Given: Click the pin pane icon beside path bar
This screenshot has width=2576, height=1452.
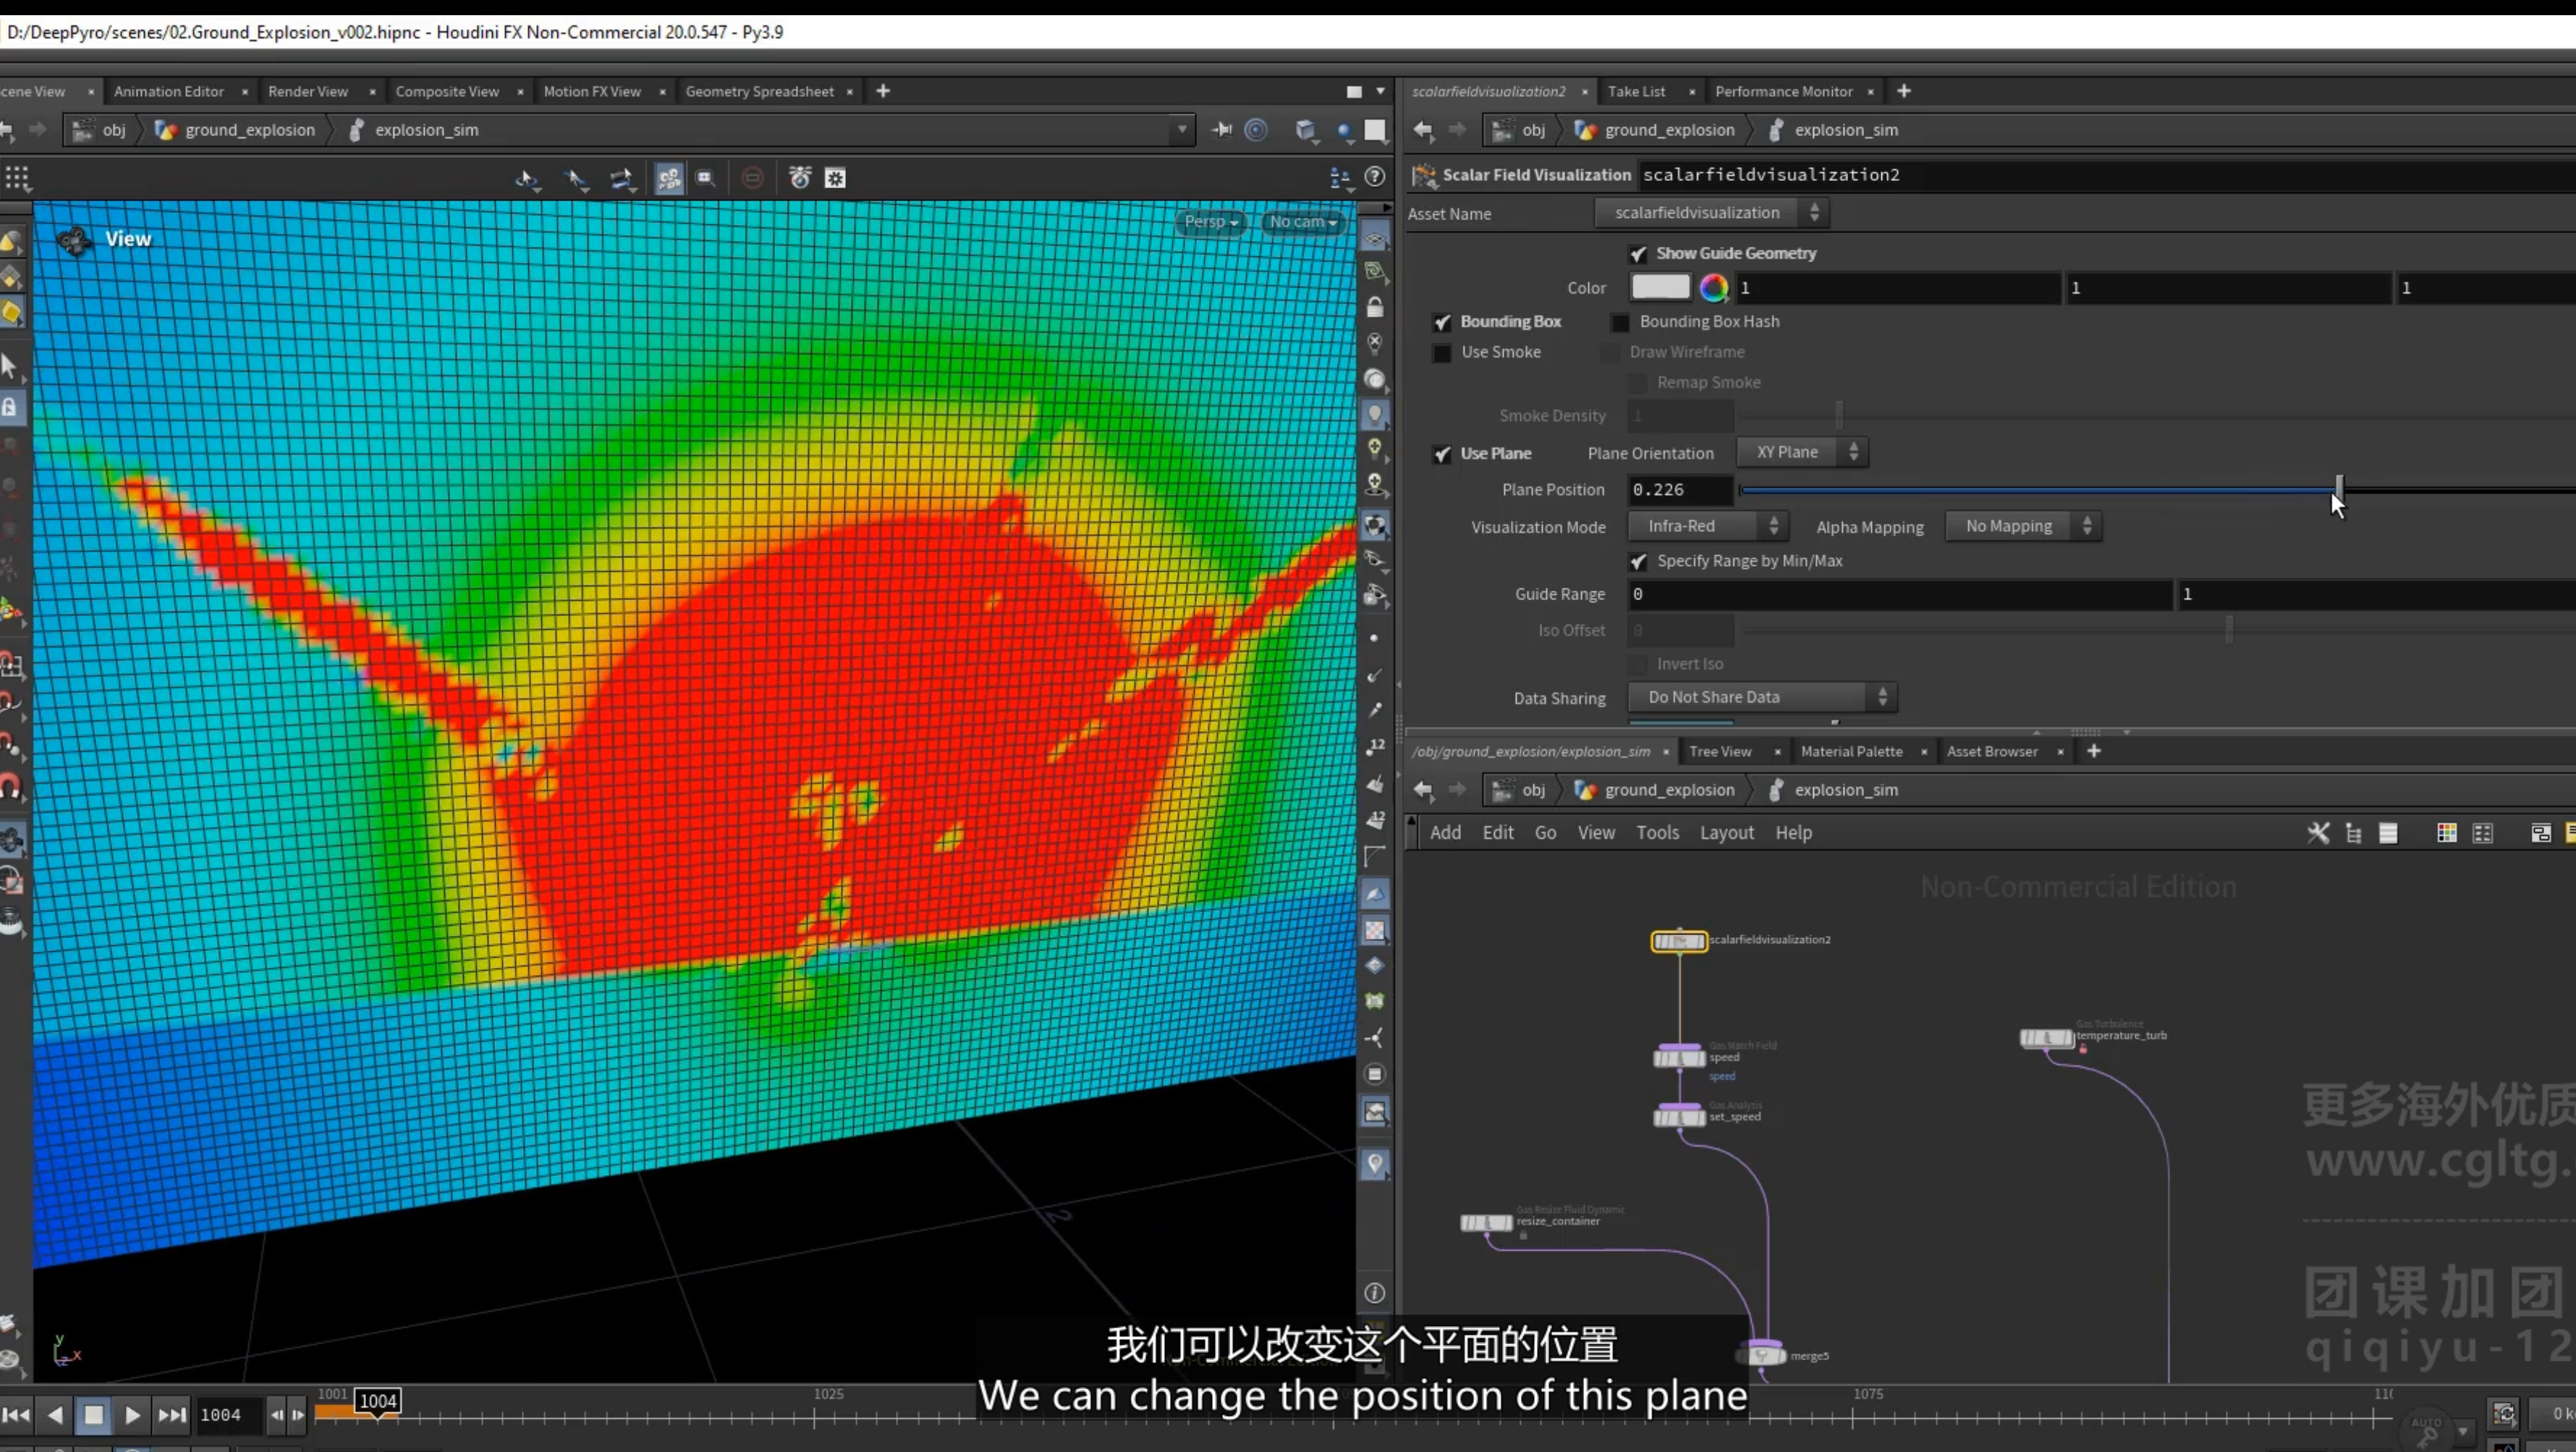Looking at the screenshot, I should click(x=1221, y=130).
